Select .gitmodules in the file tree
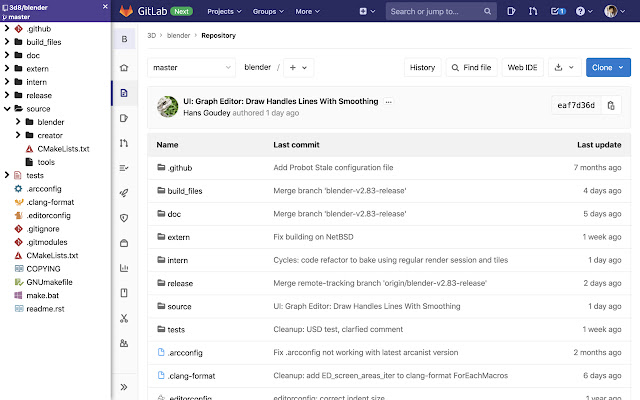The height and width of the screenshot is (400, 640). tap(47, 242)
